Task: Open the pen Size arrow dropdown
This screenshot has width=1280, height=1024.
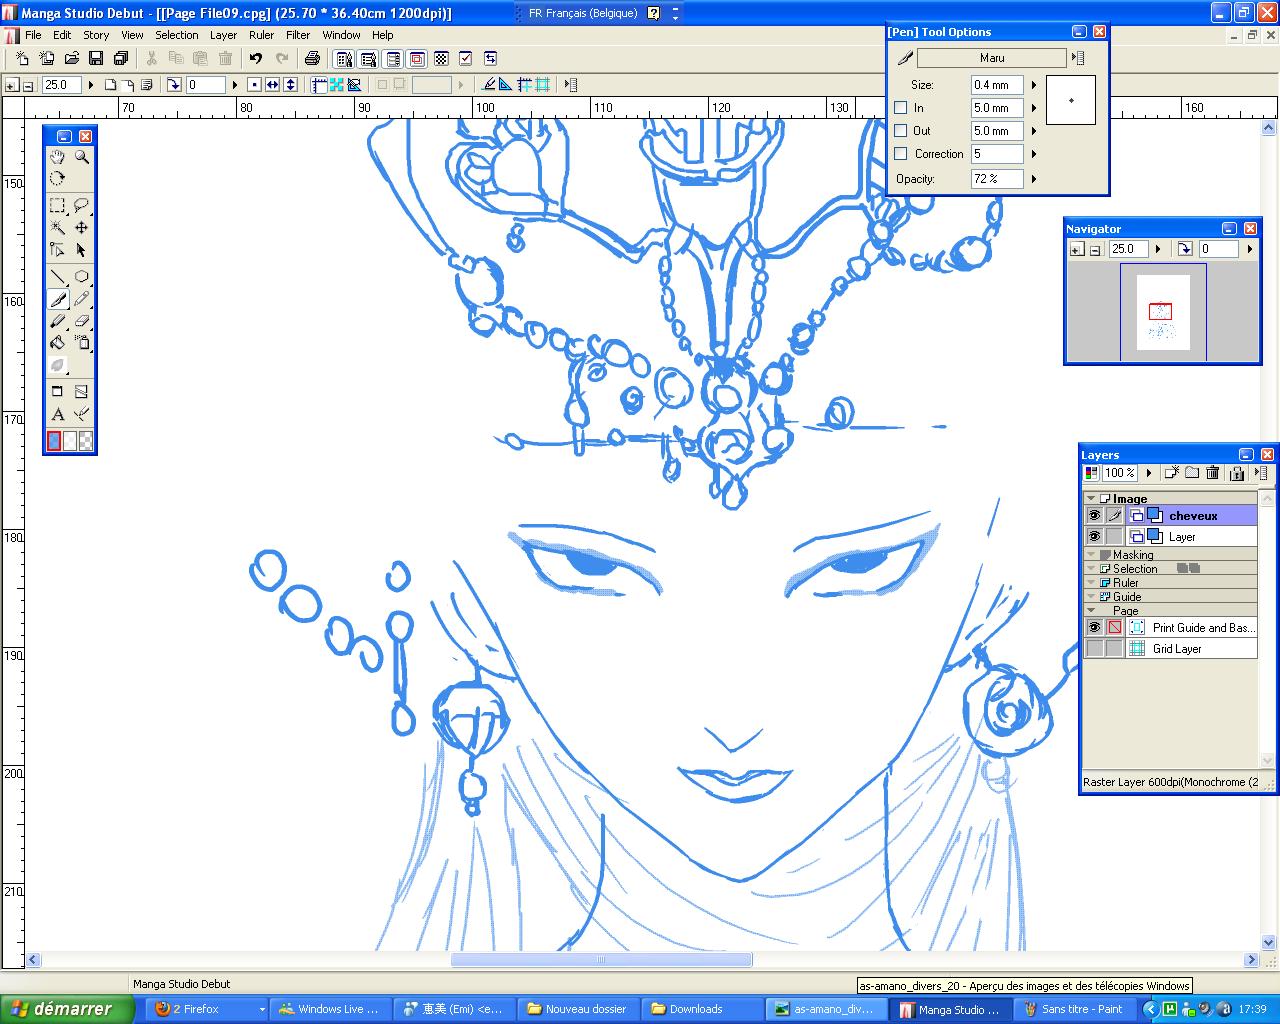Action: [1034, 85]
